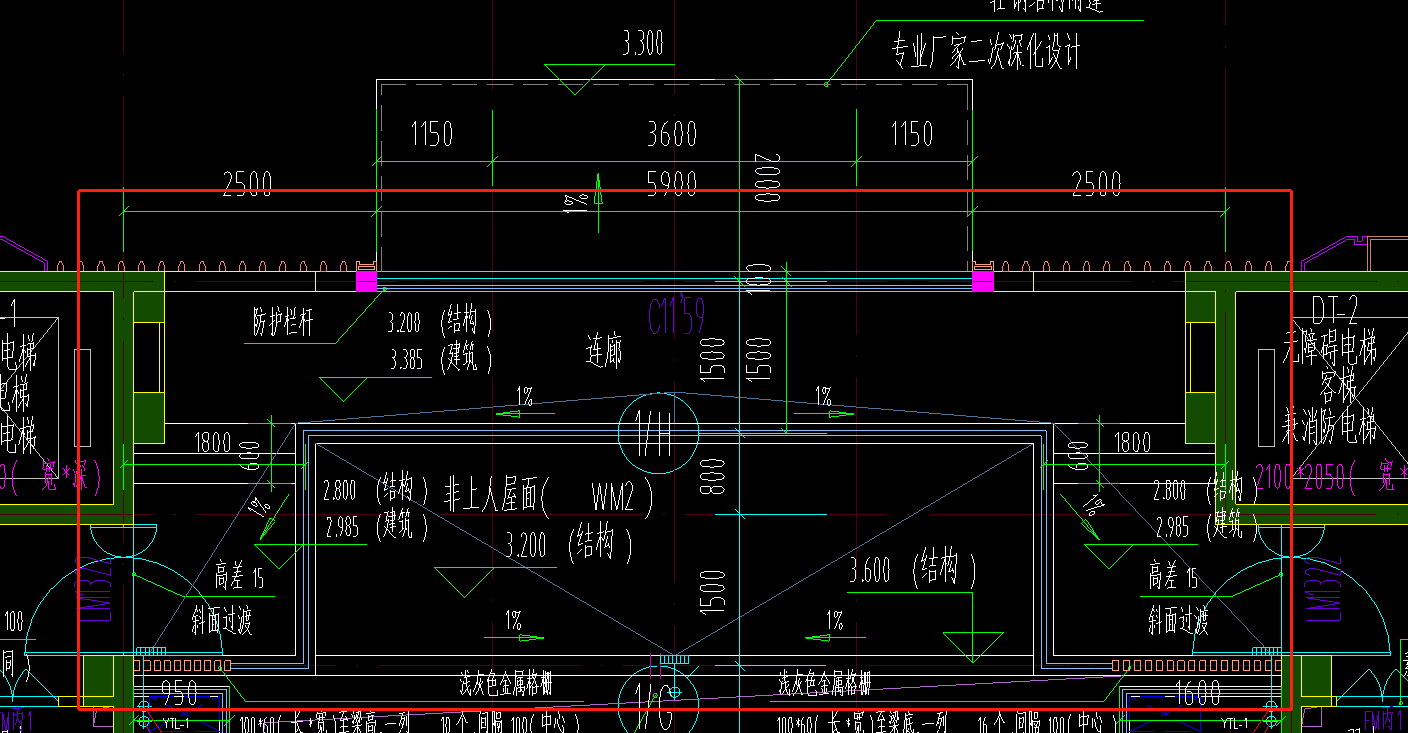
Task: Click the purple C1159 window tag
Action: pyautogui.click(x=676, y=316)
